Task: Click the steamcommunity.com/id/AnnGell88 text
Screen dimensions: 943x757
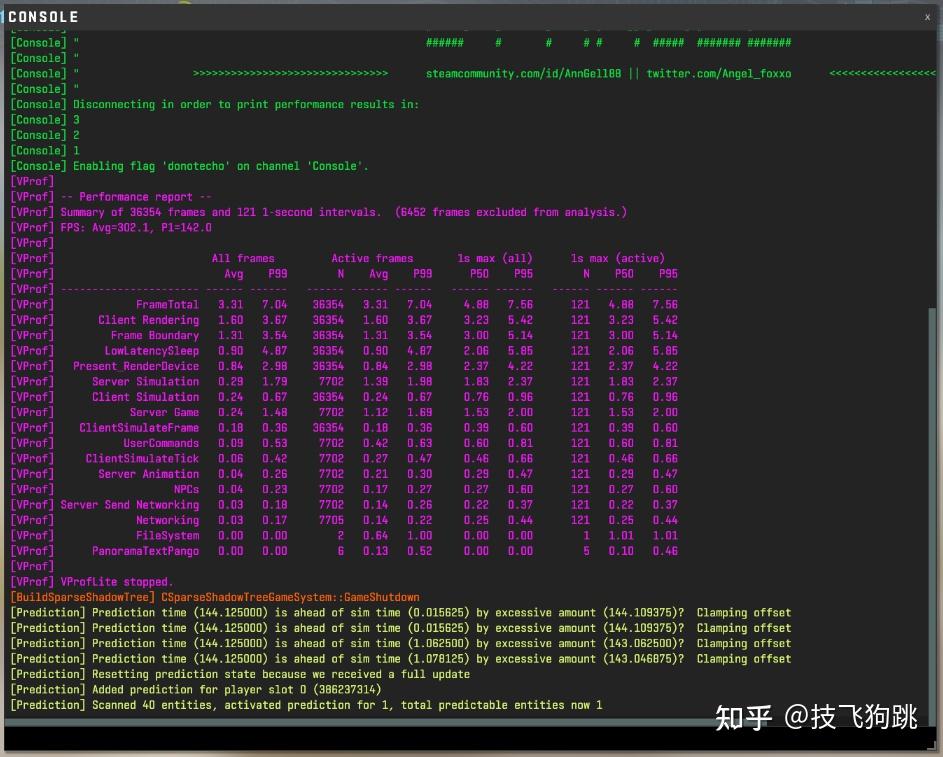Action: pyautogui.click(x=523, y=73)
